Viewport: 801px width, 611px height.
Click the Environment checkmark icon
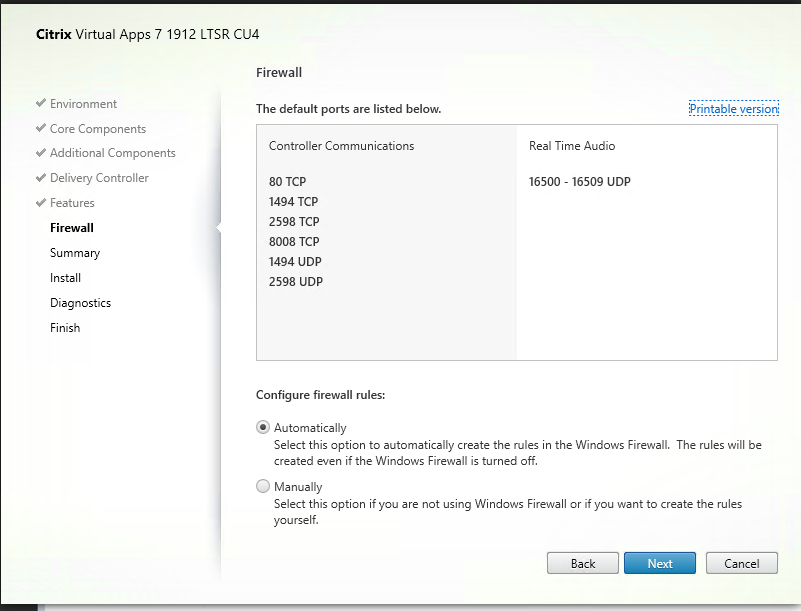point(41,103)
